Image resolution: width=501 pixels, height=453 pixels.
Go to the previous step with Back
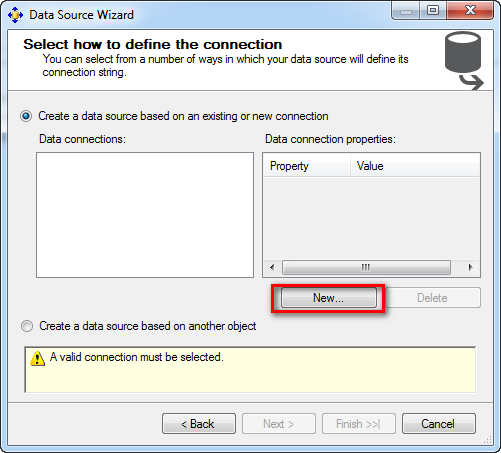click(199, 424)
